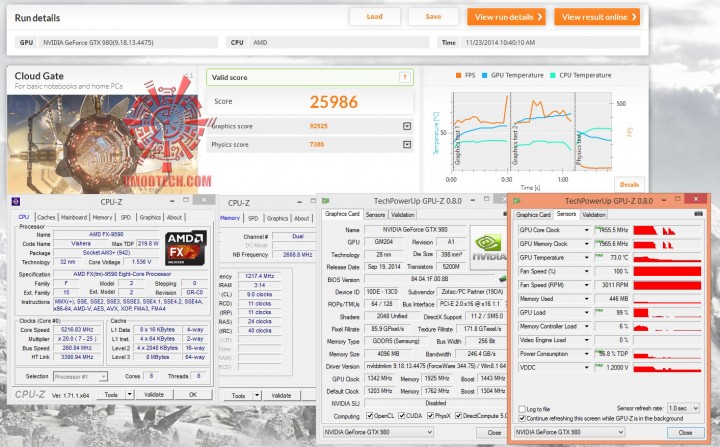Switch to the Mainboard tab in CPU-Z
This screenshot has height=447, width=720.
point(74,217)
